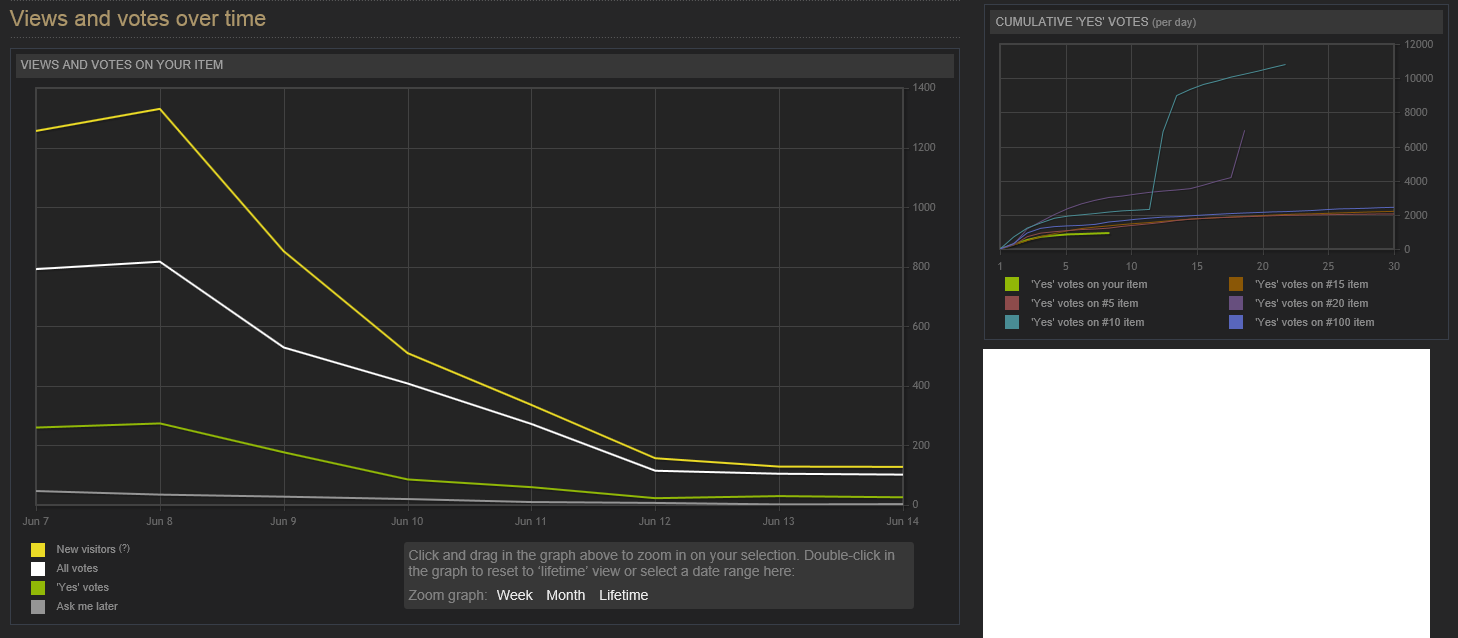Viewport: 1458px width, 638px height.
Task: Click the Jun 8 peak on New visitors line
Action: pos(160,109)
